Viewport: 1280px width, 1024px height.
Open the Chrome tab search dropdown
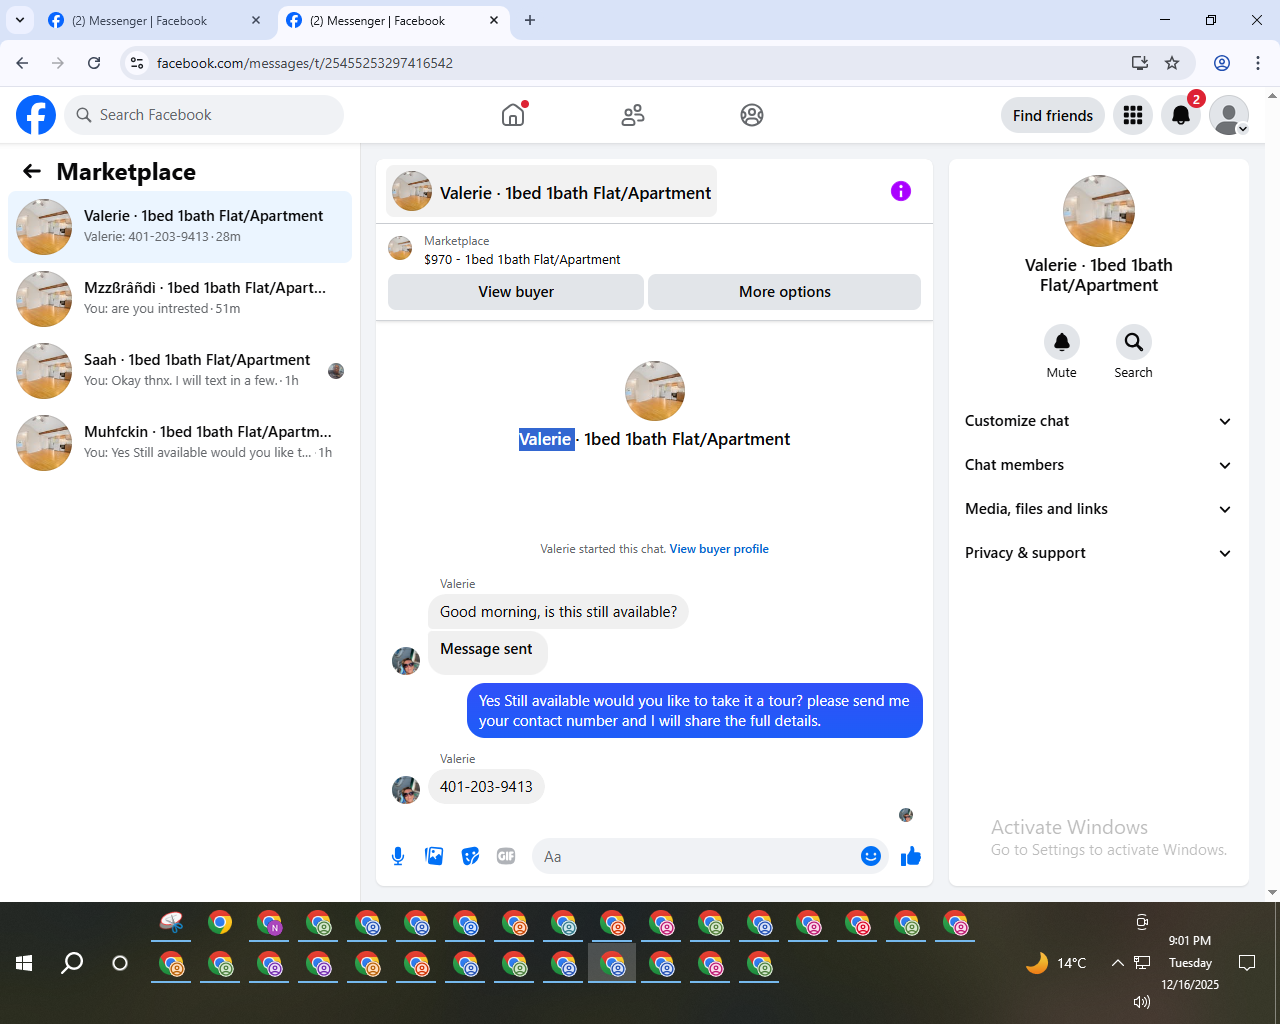(x=20, y=20)
